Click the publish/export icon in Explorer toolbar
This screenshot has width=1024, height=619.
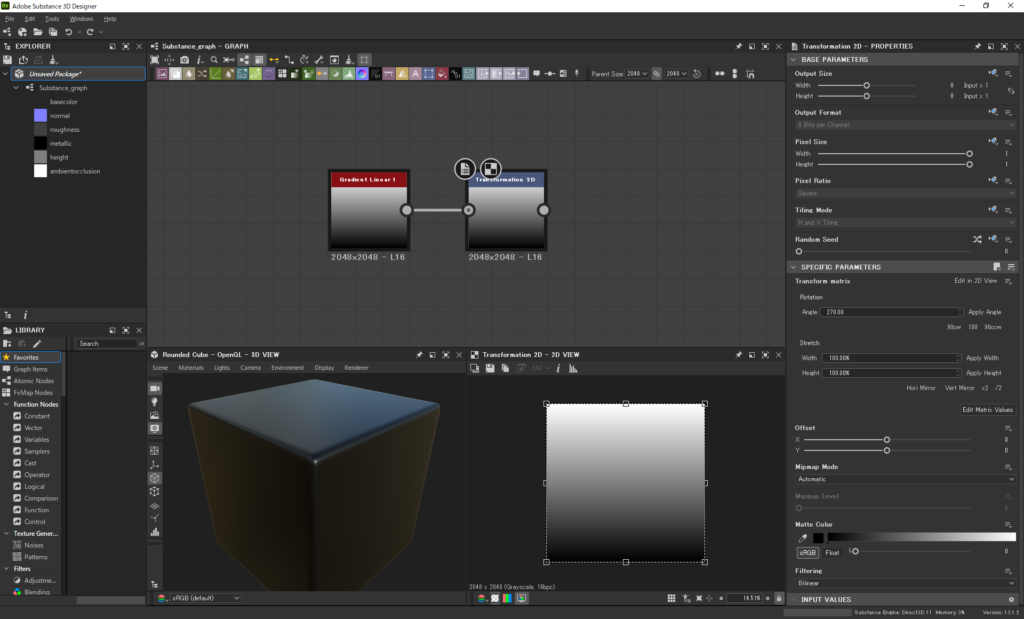coord(23,60)
